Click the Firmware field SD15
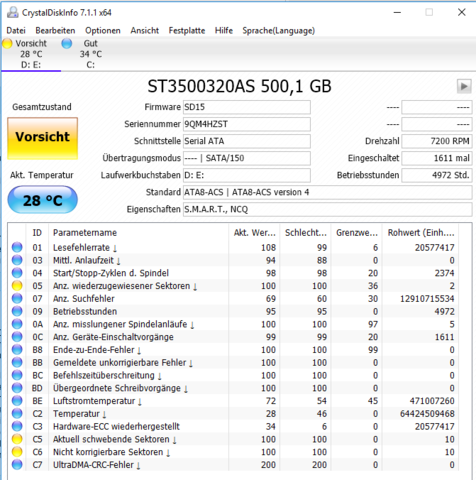 (247, 107)
